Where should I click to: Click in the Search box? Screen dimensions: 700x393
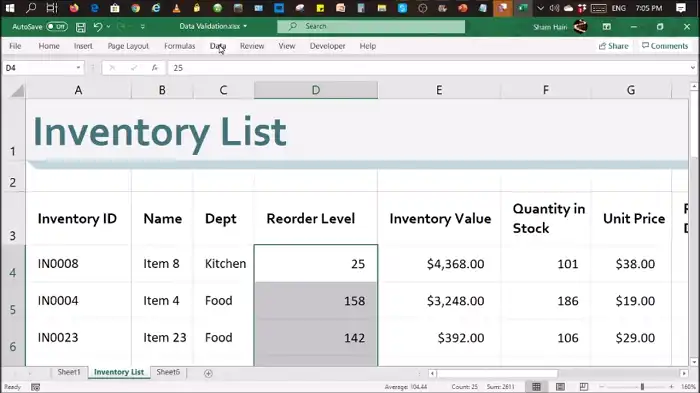tap(371, 26)
